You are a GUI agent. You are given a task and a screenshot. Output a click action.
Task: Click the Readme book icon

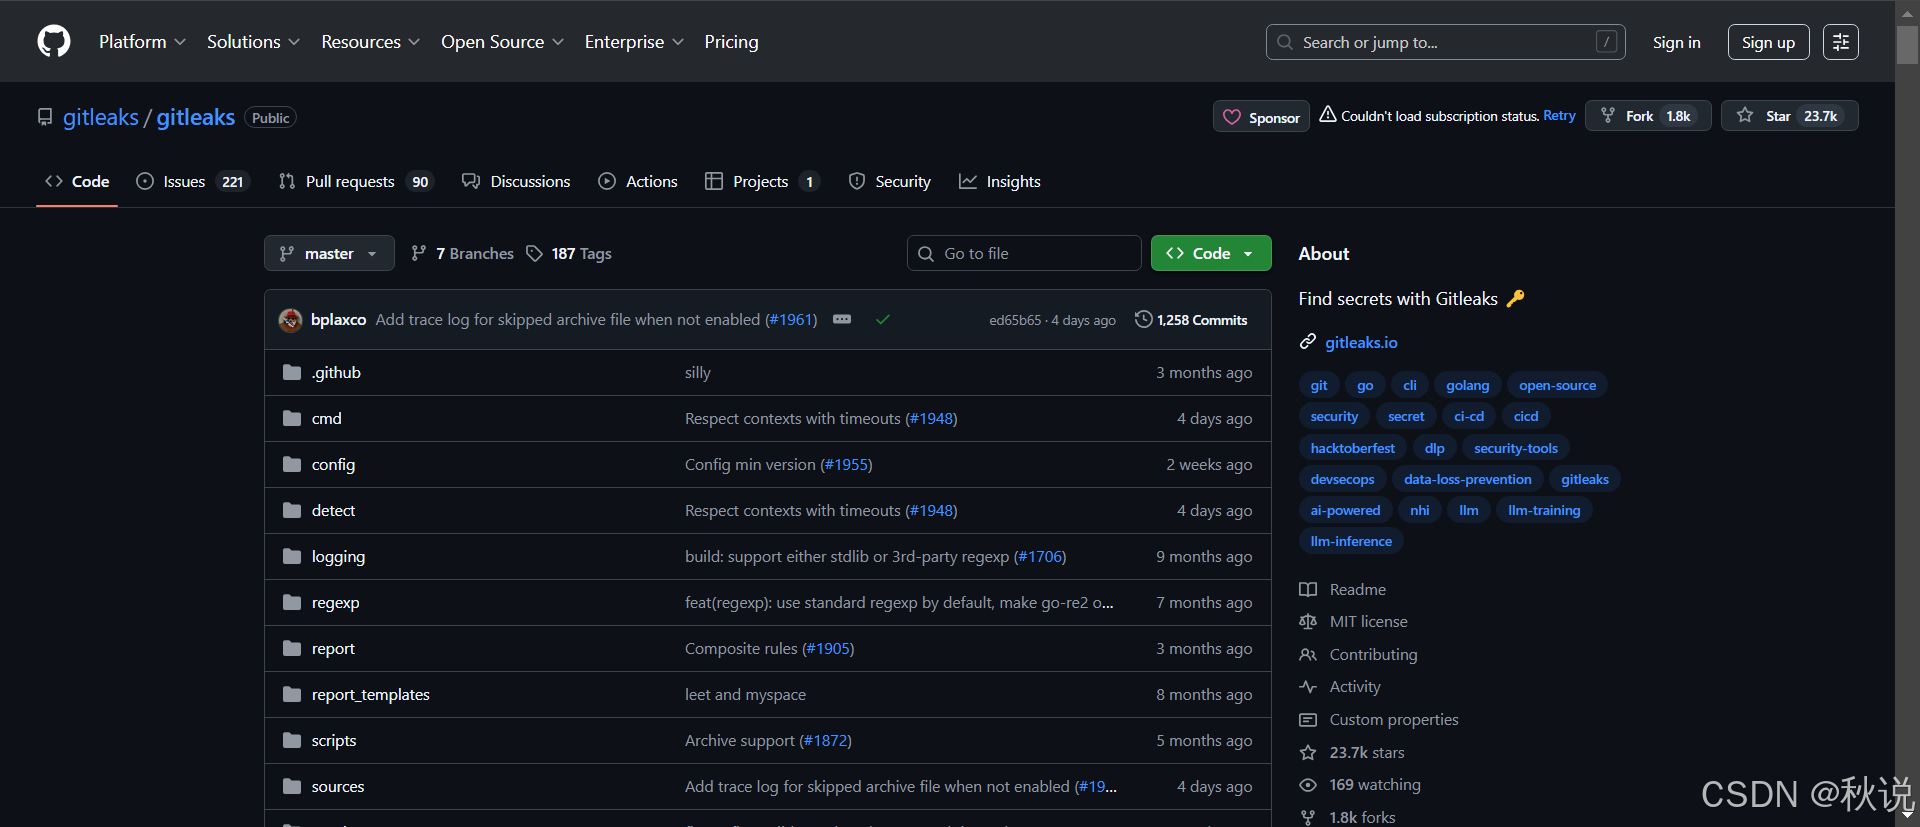coord(1307,589)
